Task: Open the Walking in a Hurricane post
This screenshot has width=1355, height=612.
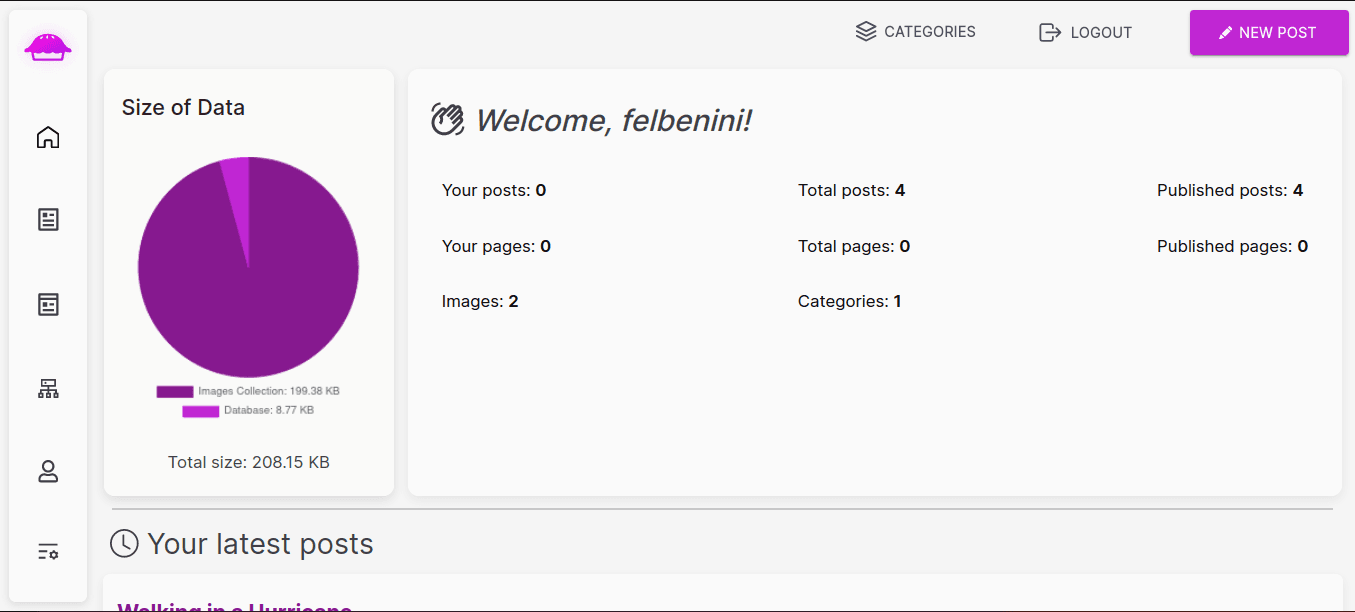Action: (x=235, y=606)
